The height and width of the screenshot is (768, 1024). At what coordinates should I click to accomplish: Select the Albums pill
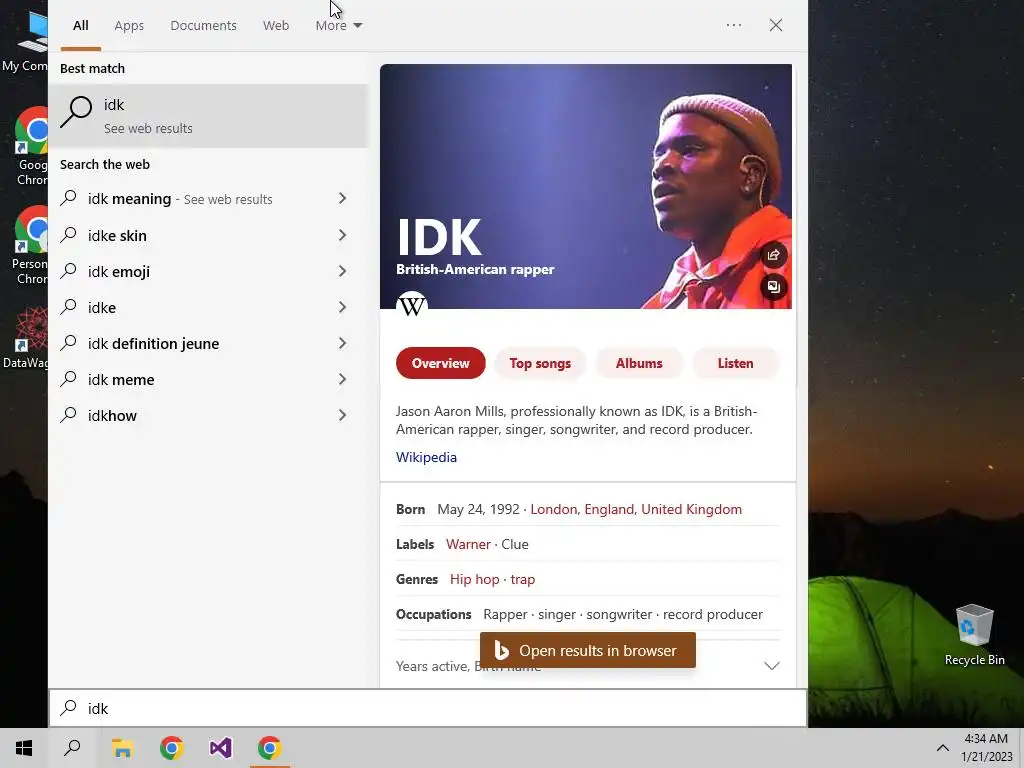click(639, 363)
